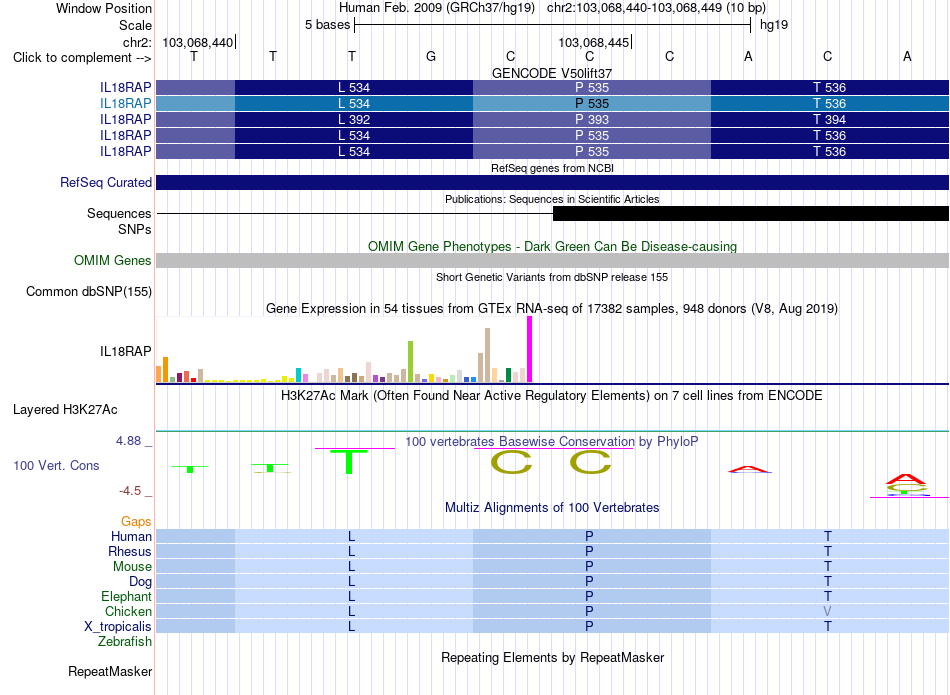Click the Rhesus species label
950x695 pixels.
130,551
